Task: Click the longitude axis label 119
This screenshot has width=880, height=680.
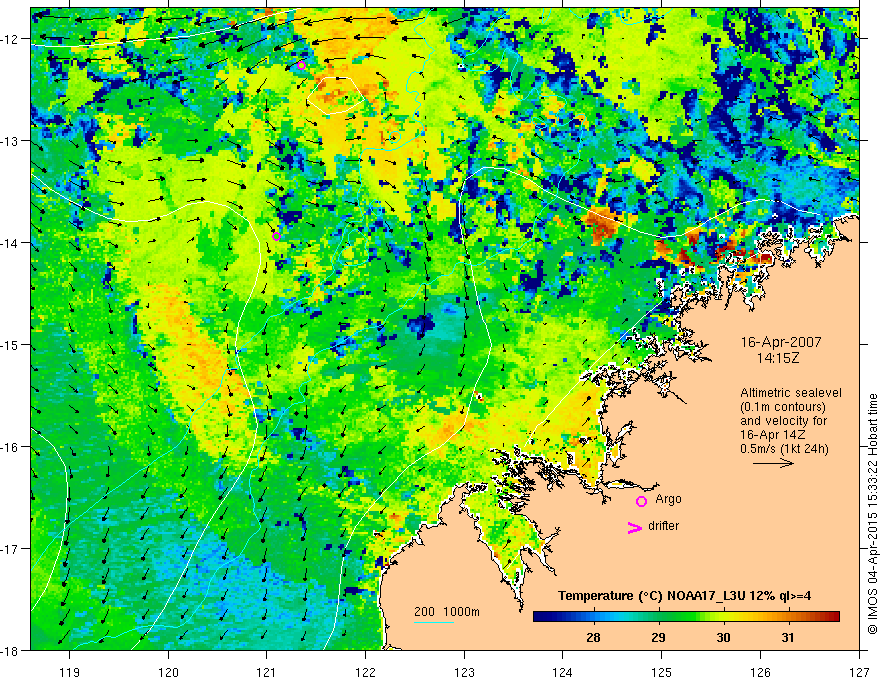Action: (x=70, y=672)
